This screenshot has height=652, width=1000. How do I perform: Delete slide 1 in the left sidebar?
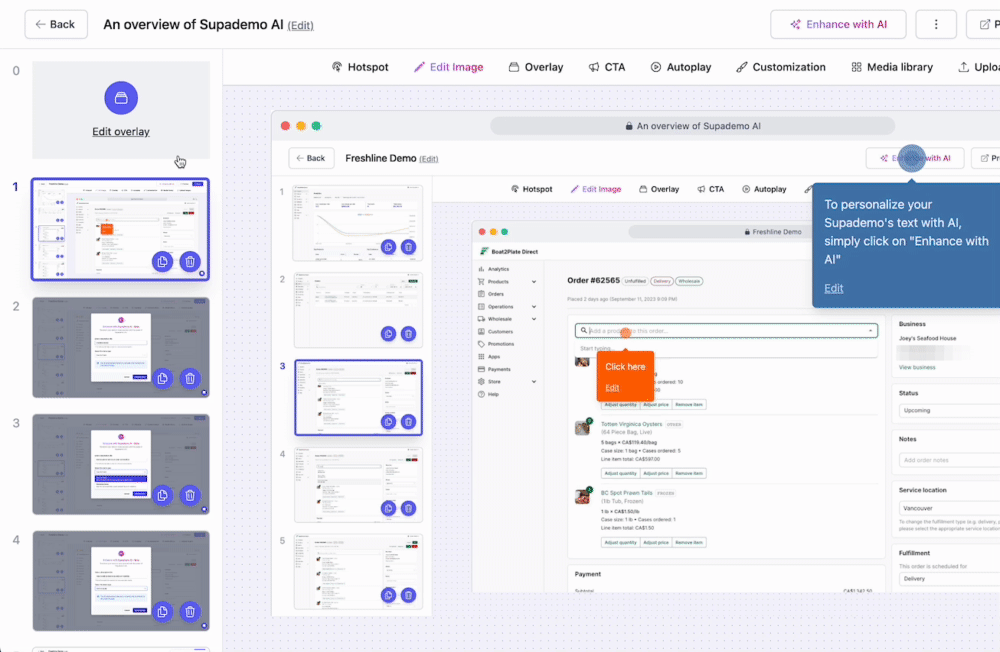click(190, 262)
